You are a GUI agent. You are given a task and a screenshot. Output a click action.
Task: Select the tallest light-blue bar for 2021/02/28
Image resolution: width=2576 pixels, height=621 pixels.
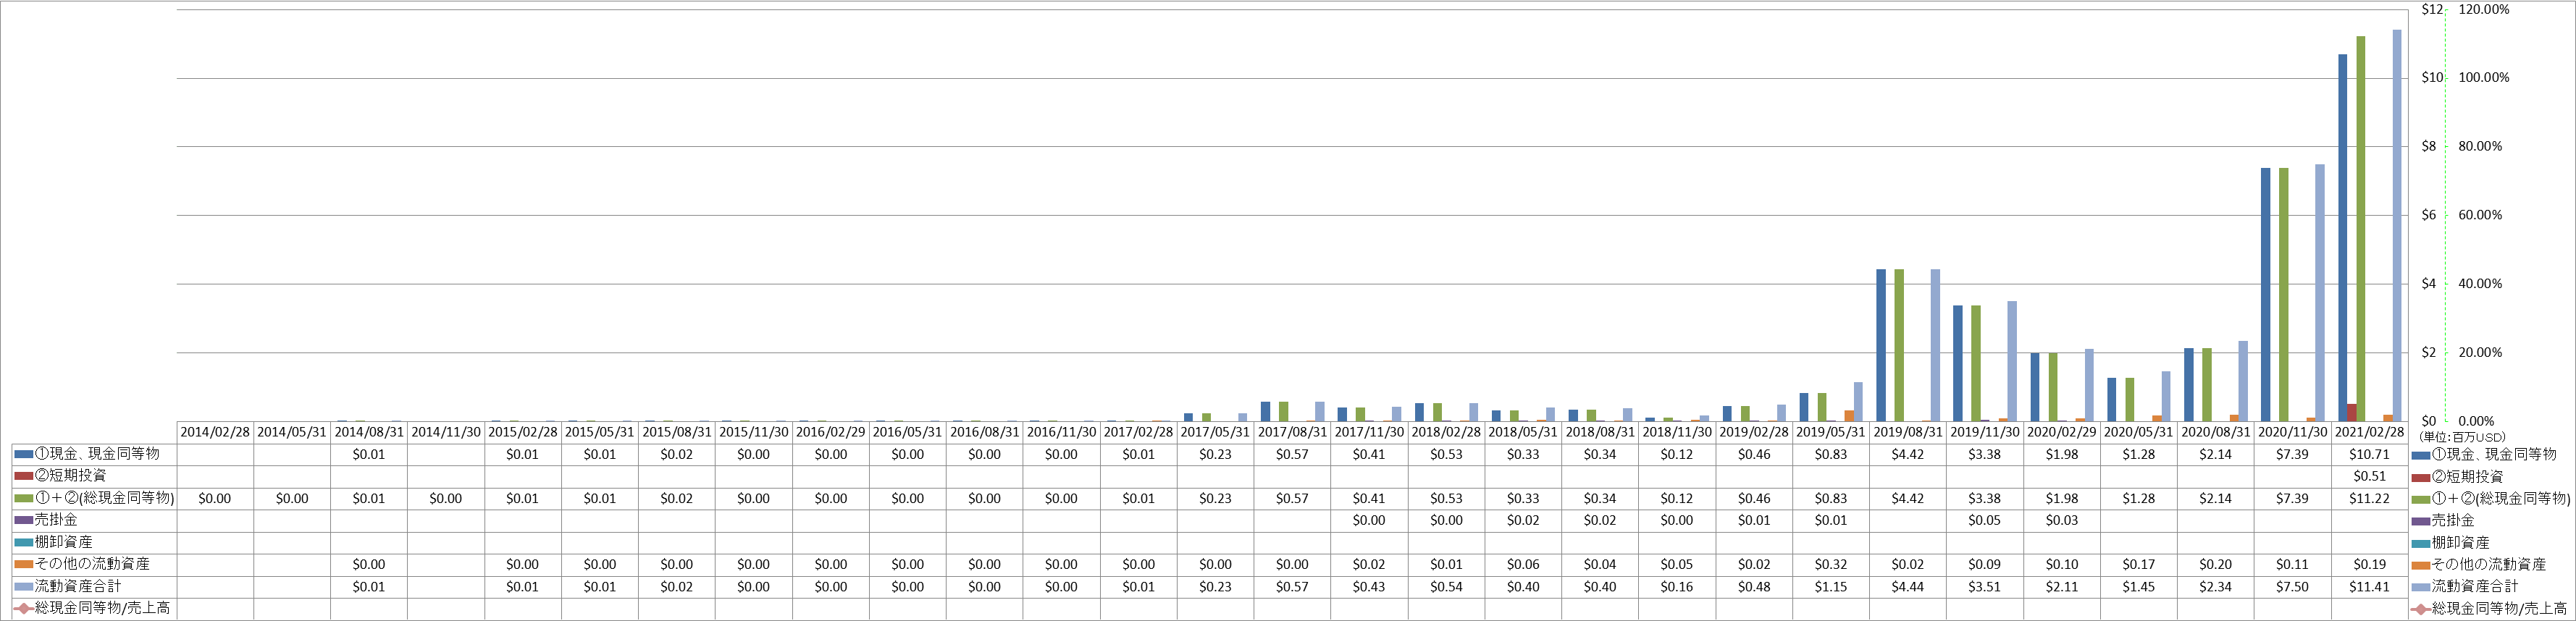(x=2396, y=225)
